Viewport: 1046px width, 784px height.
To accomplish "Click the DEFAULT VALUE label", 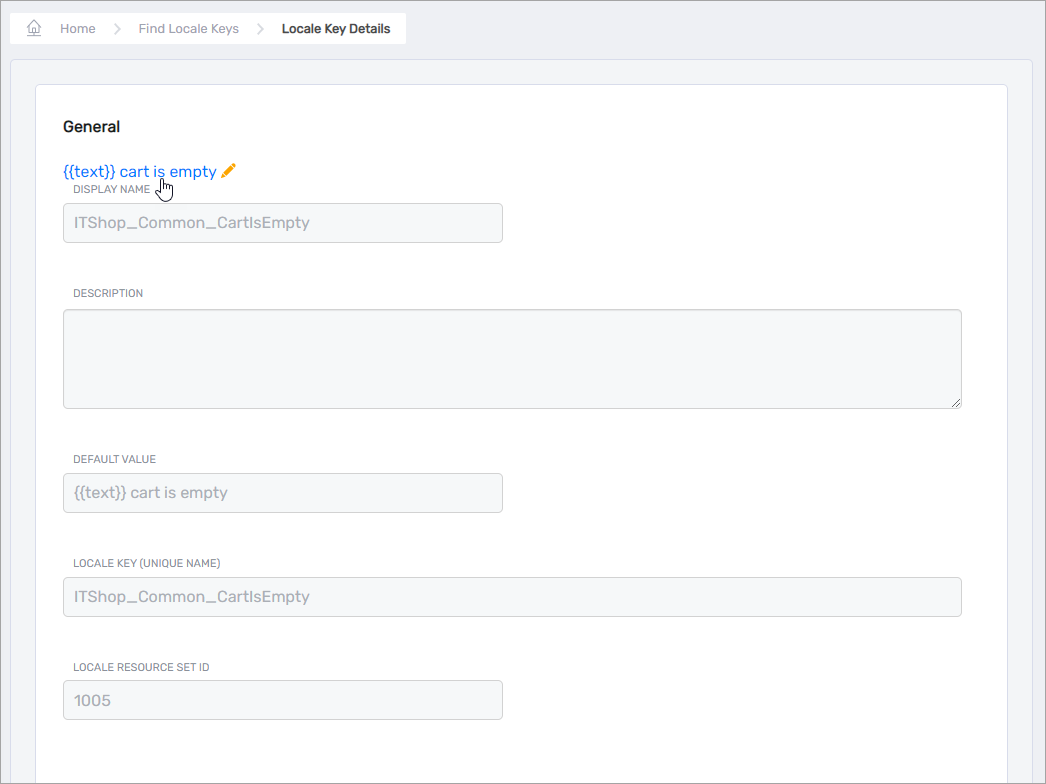I will tap(114, 460).
